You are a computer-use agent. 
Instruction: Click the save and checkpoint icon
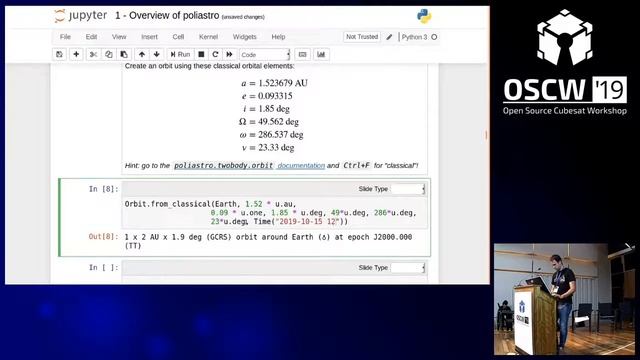point(60,54)
